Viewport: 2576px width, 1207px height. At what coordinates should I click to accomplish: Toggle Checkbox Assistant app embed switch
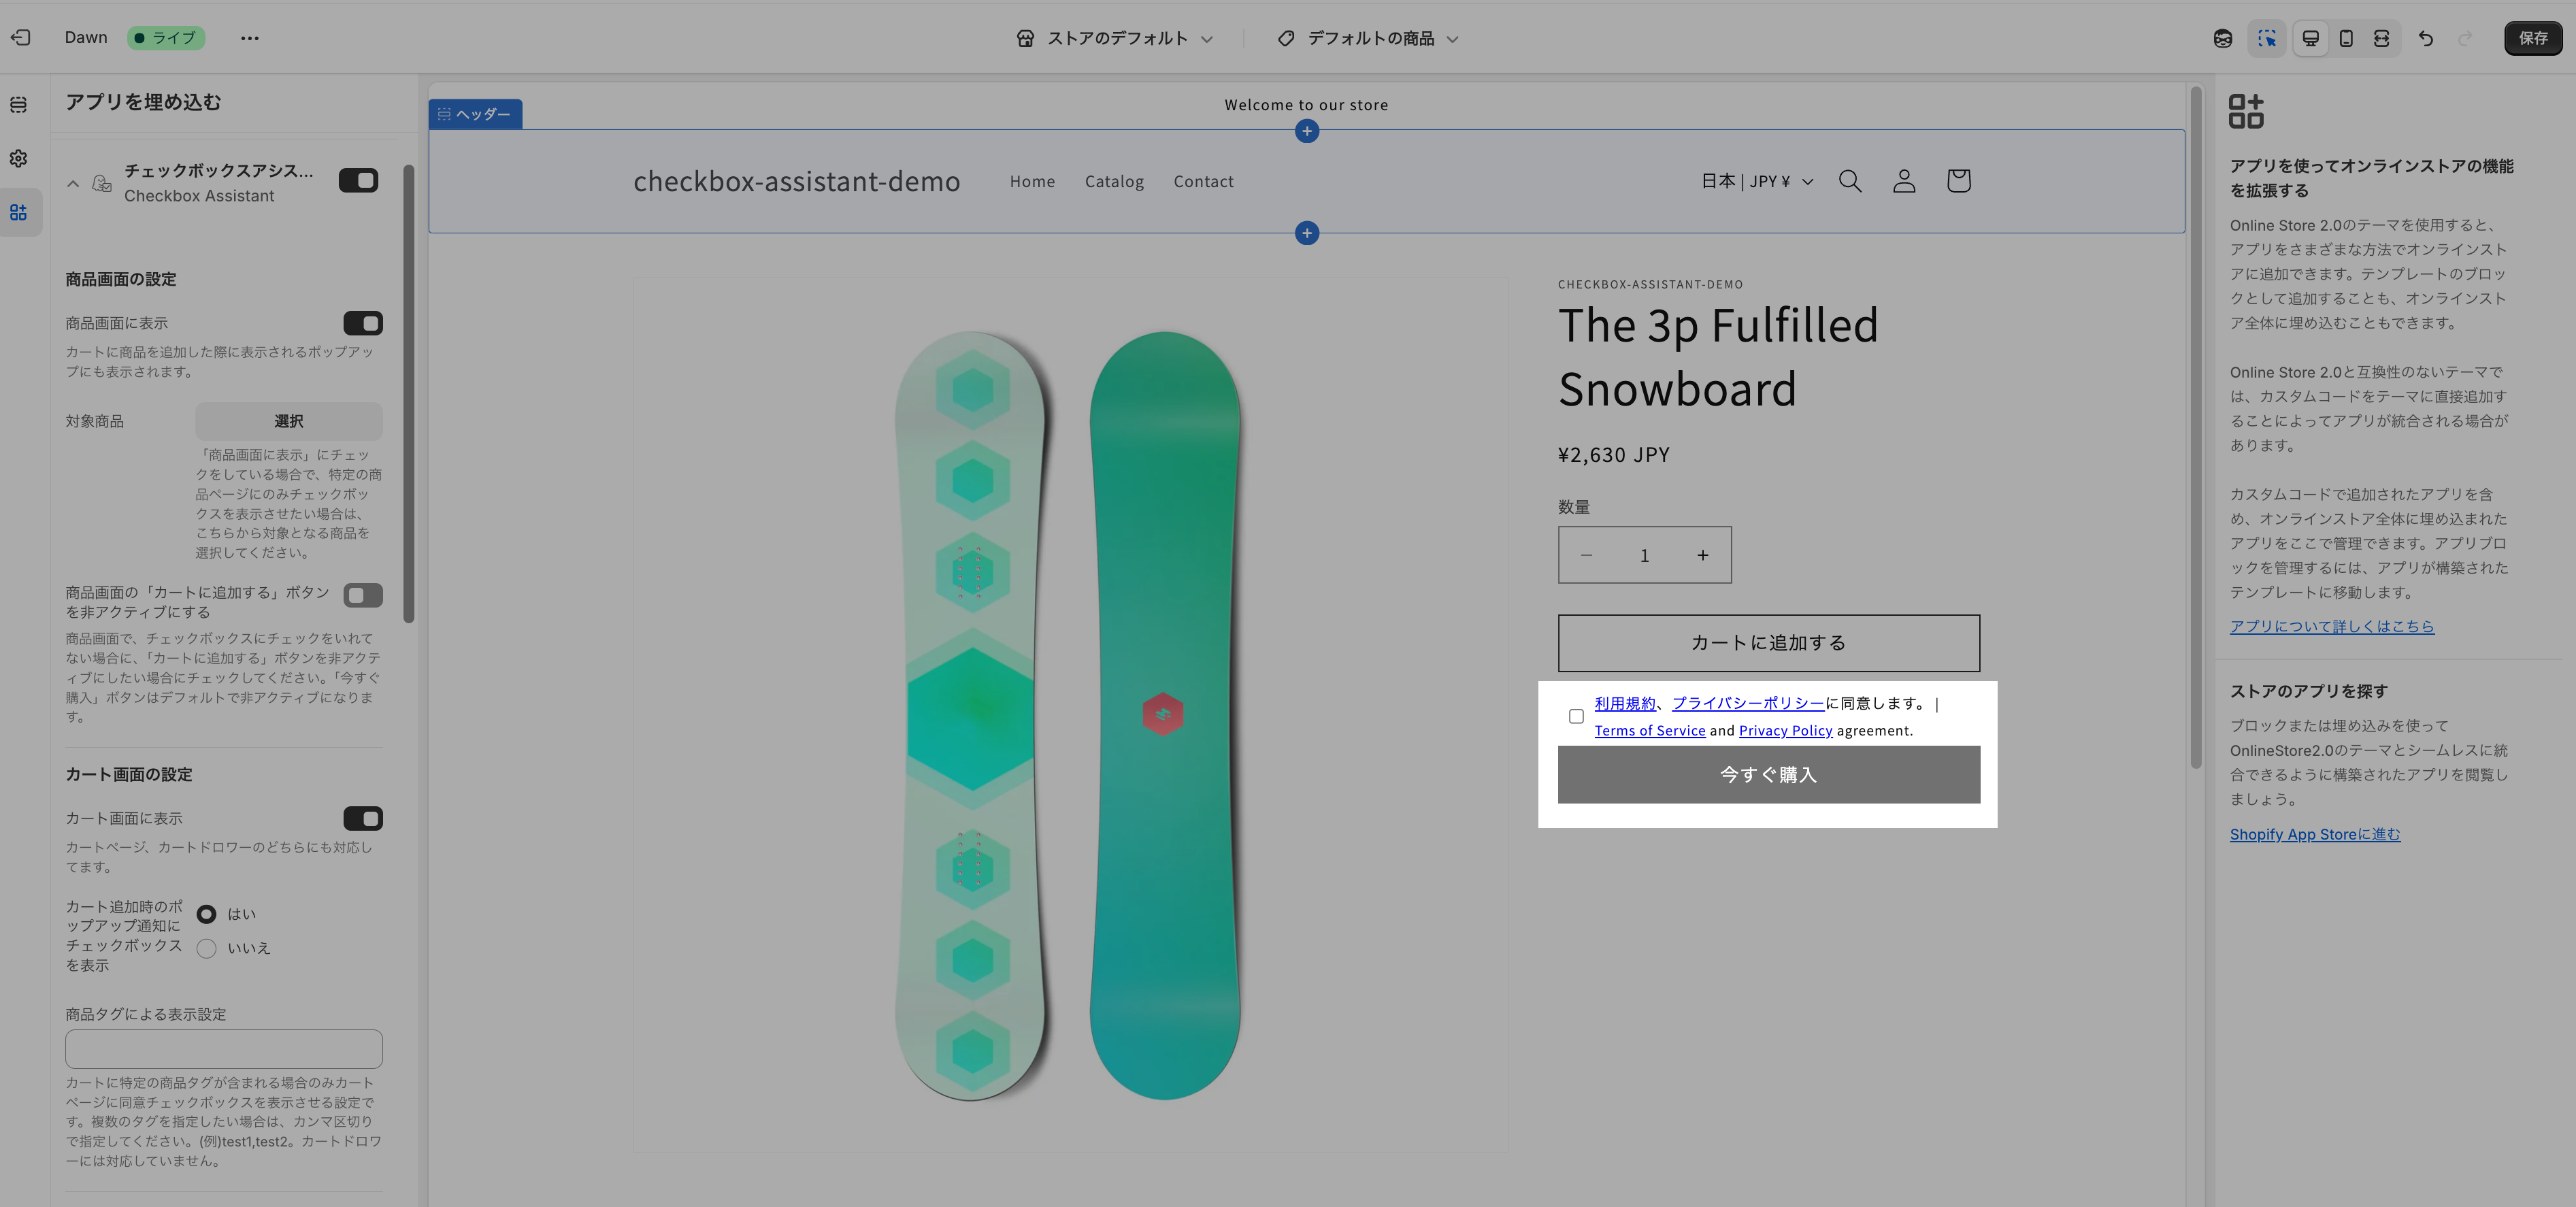[358, 180]
